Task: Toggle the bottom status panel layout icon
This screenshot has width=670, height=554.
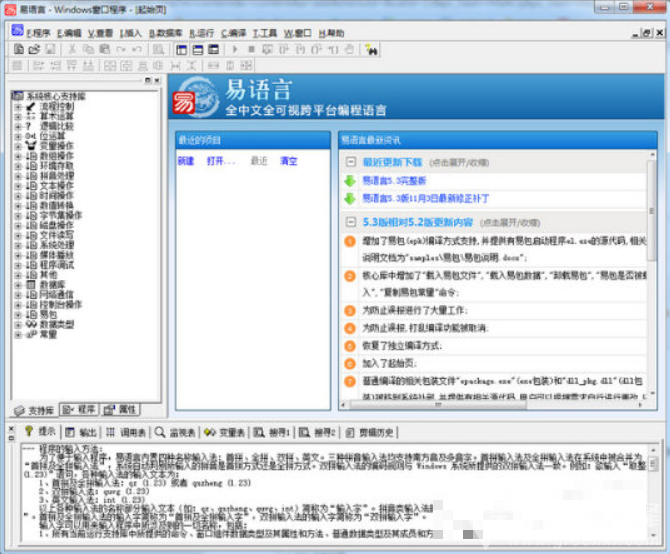Action: [x=197, y=50]
